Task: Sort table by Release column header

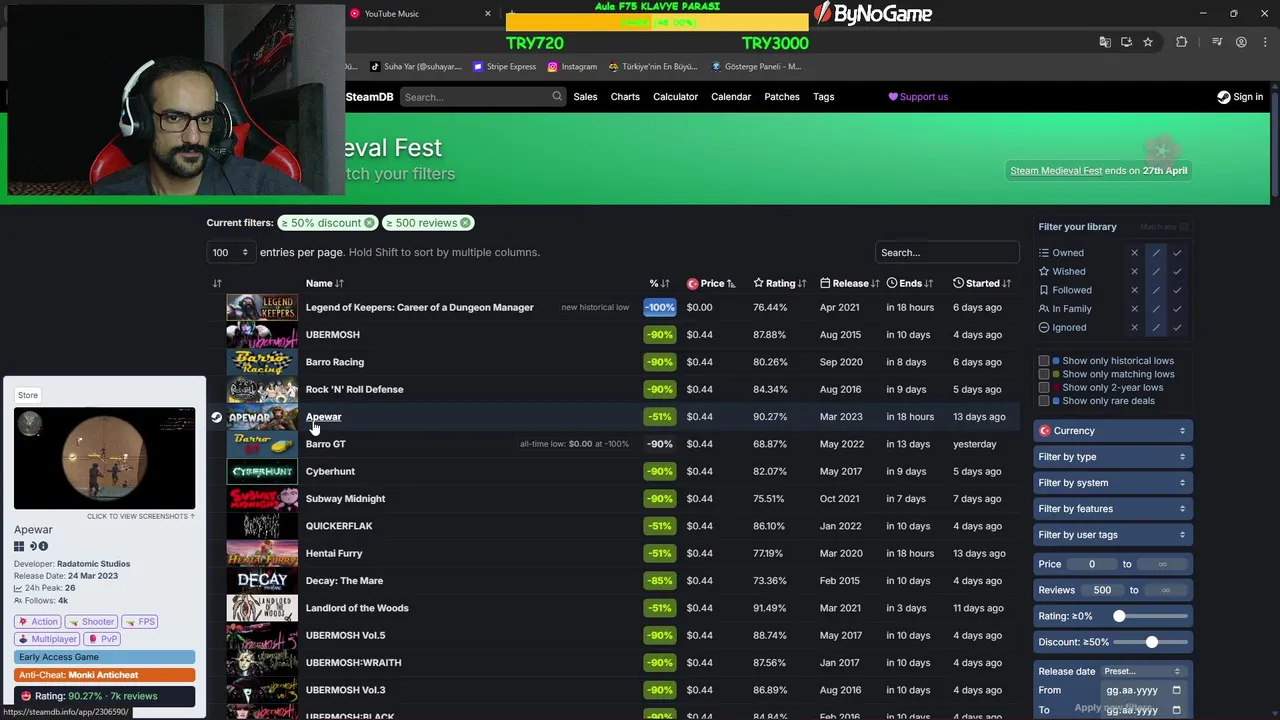Action: [x=849, y=284]
